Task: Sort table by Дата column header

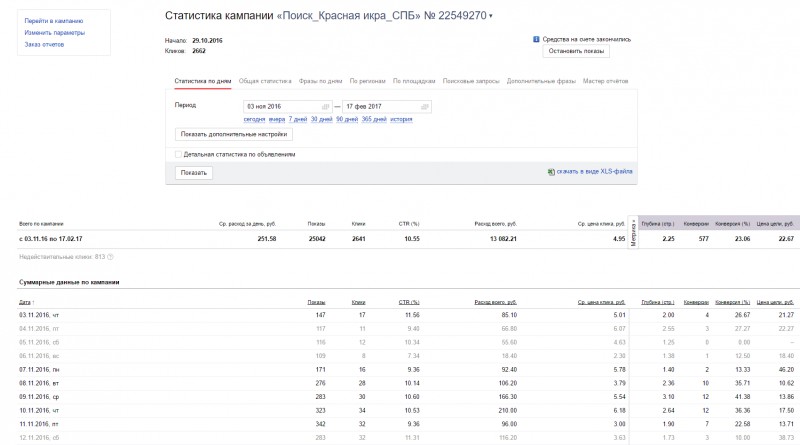Action: (x=27, y=302)
